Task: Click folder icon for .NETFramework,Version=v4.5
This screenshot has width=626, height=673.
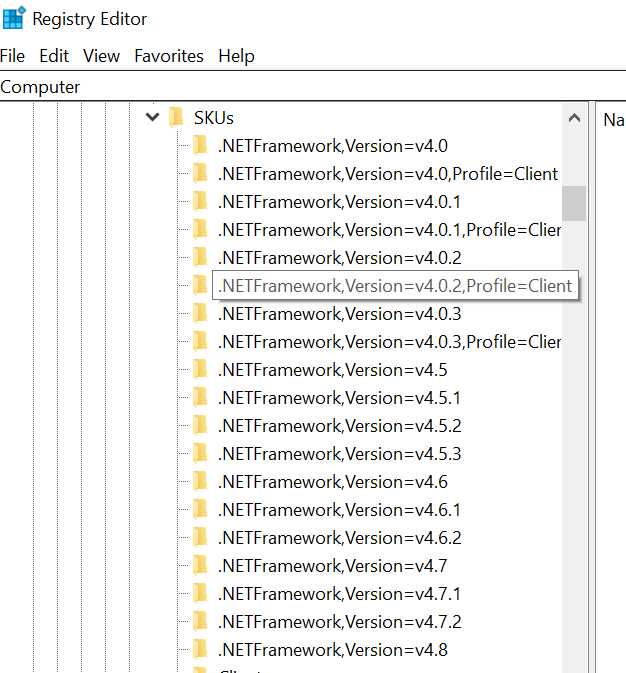Action: point(201,370)
